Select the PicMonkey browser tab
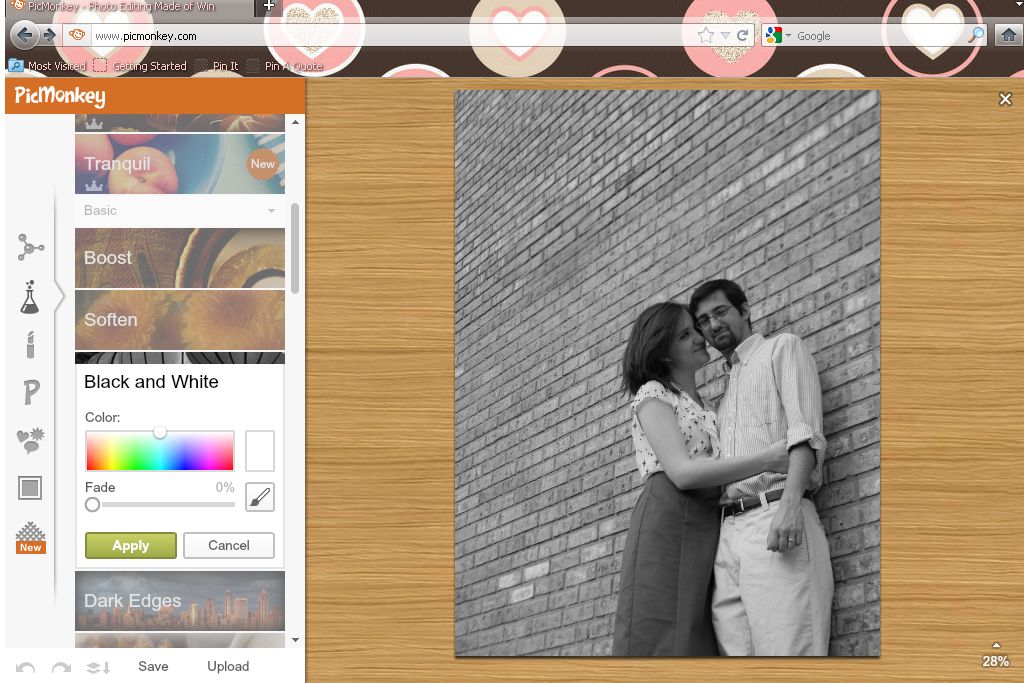The height and width of the screenshot is (683, 1024). (128, 7)
